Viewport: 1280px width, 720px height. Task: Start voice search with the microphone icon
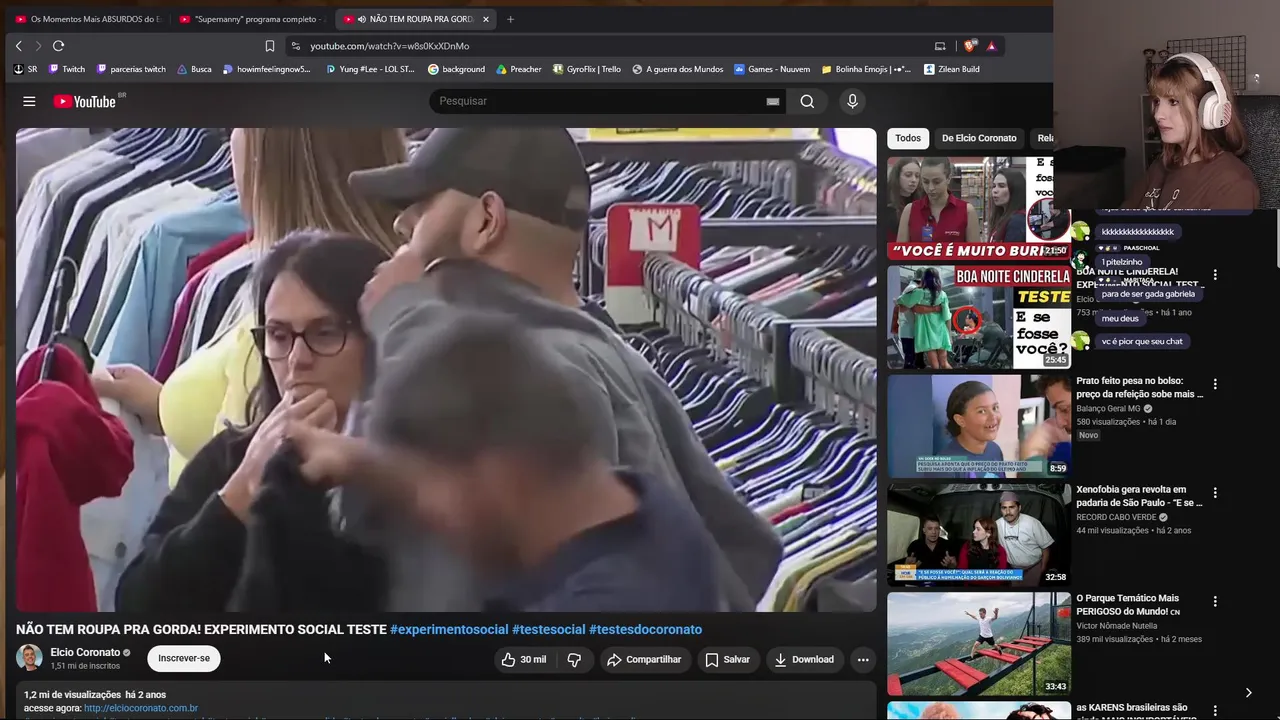(852, 101)
